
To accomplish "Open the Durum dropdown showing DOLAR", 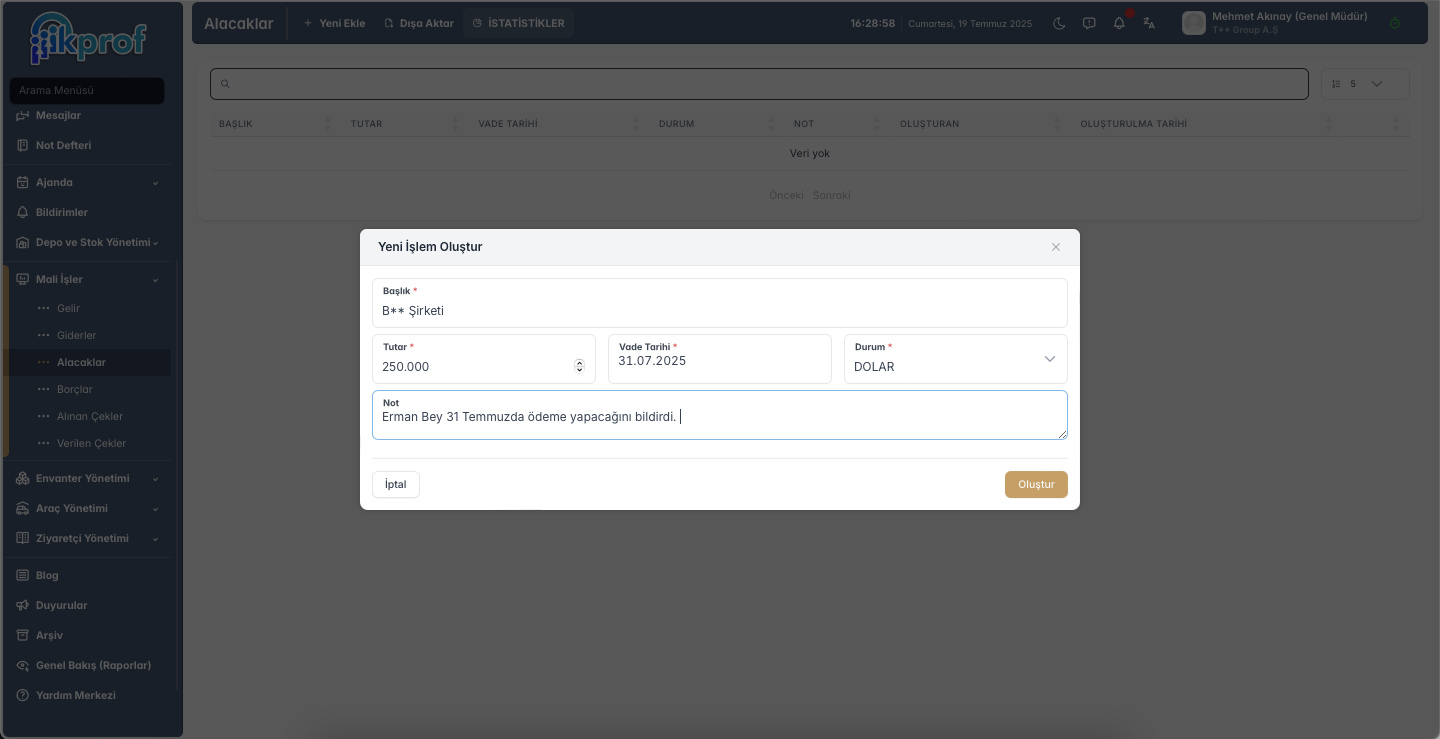I will [956, 359].
